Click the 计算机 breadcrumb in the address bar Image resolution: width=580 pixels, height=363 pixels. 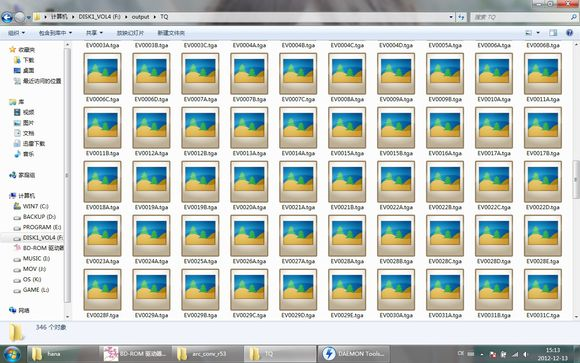59,17
